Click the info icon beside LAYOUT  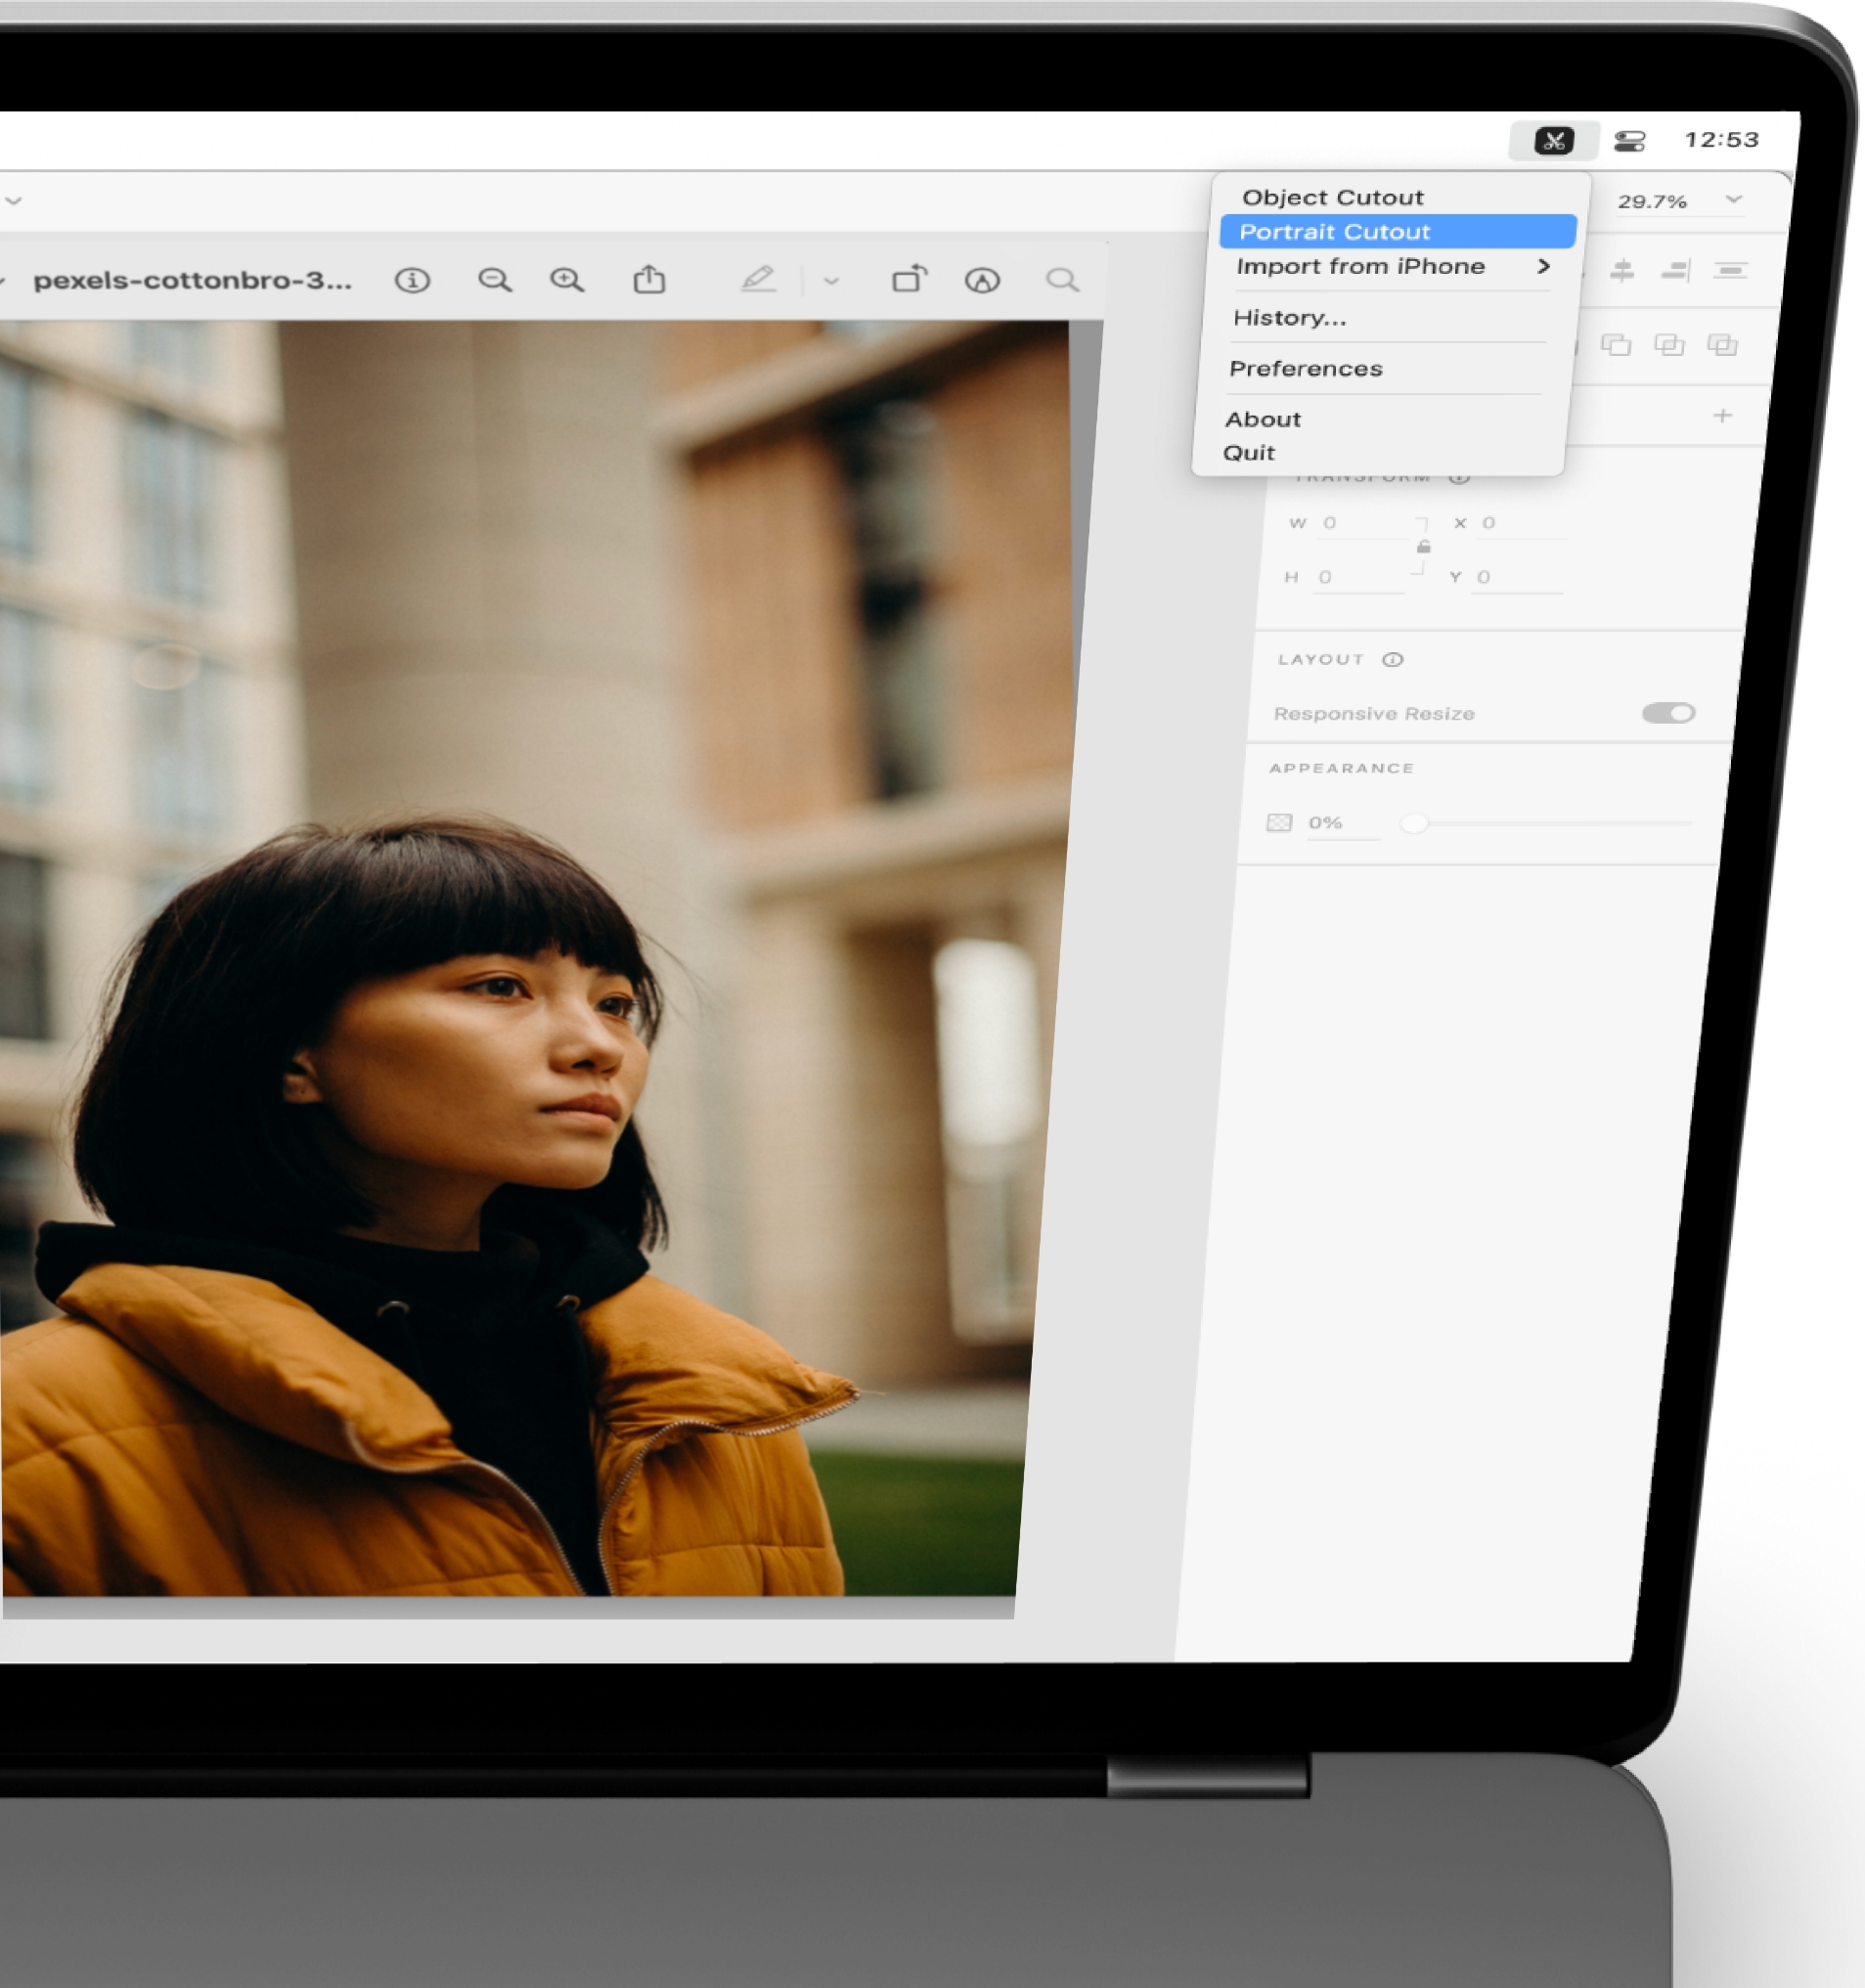coord(1393,659)
